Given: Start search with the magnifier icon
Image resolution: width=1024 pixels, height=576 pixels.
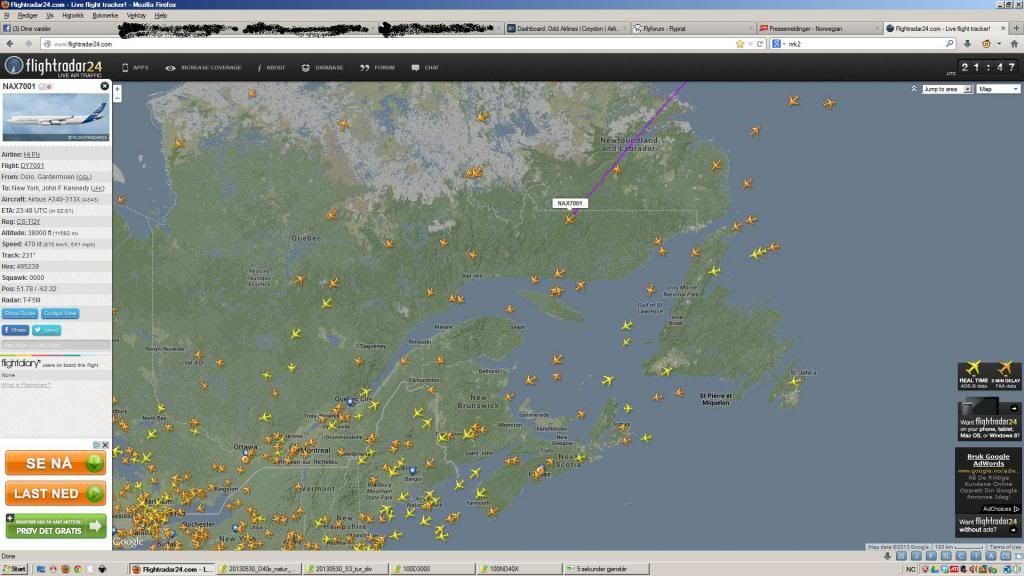Looking at the screenshot, I should tap(950, 44).
